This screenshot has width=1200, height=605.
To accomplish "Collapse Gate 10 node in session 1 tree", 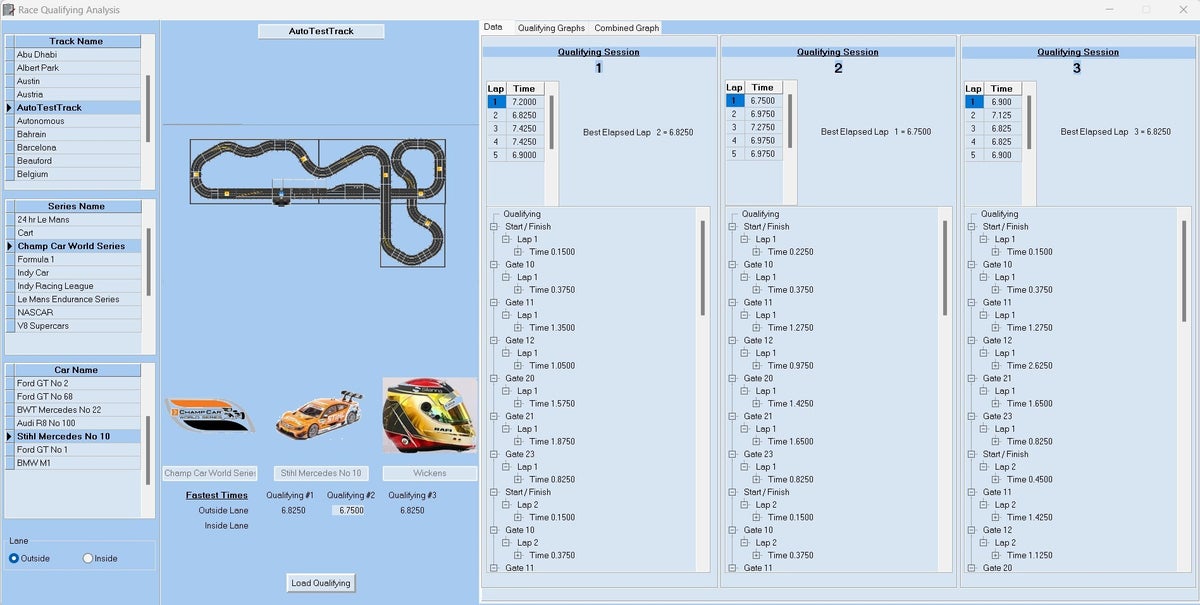I will coord(494,265).
